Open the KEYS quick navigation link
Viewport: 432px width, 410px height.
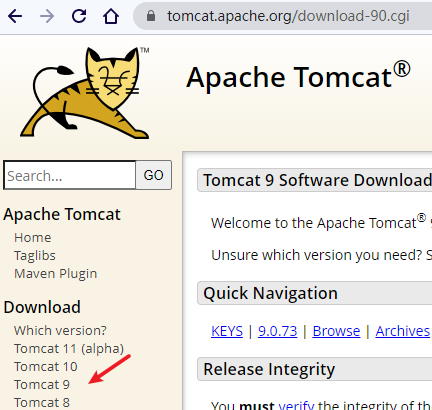(x=227, y=331)
